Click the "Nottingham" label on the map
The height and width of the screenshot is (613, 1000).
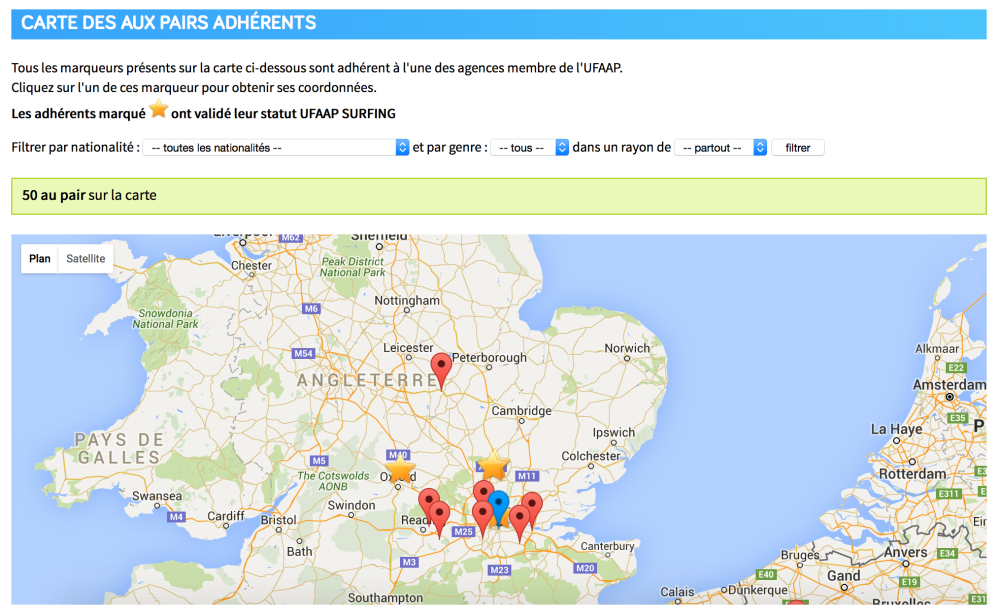pyautogui.click(x=407, y=300)
